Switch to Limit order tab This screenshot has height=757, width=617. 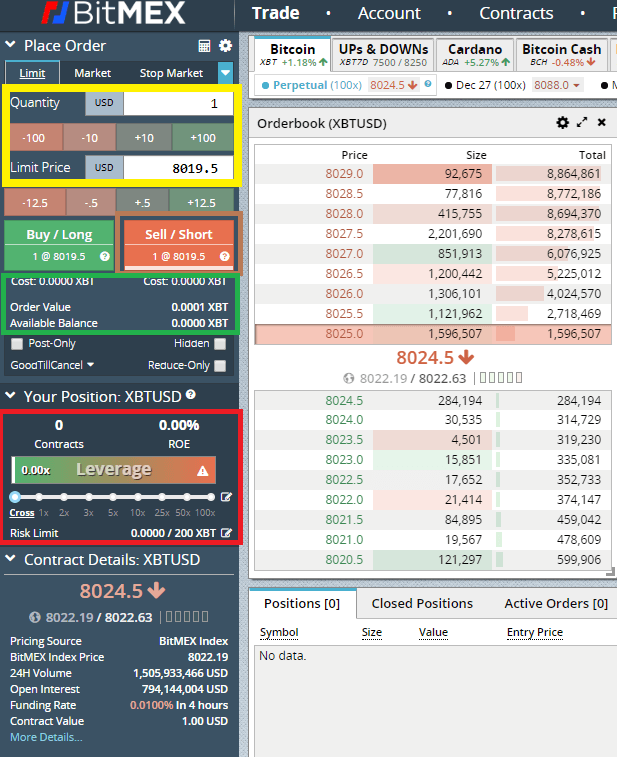(x=32, y=73)
